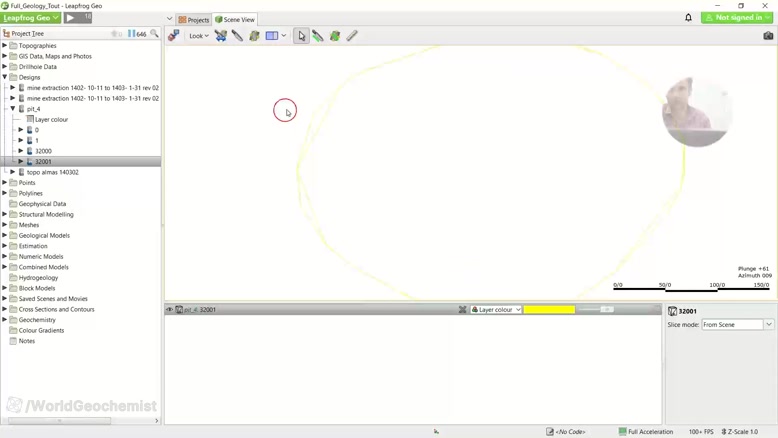The height and width of the screenshot is (438, 778).
Task: Expand the Geological Models folder
Action: click(x=5, y=235)
